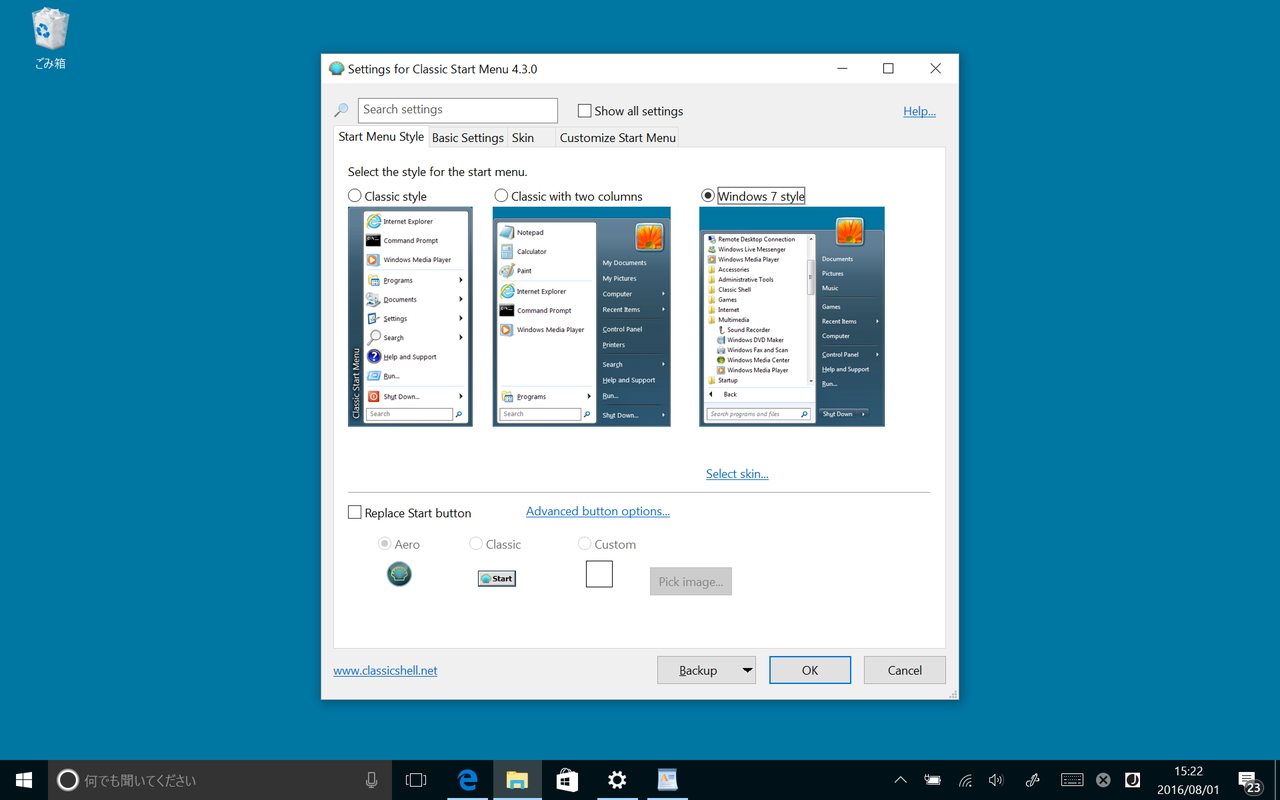Open the Backup dropdown arrow
Image resolution: width=1280 pixels, height=800 pixels.
pos(745,670)
